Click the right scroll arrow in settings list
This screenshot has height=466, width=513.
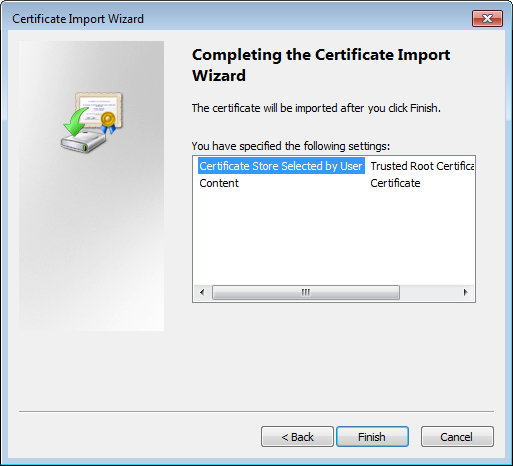click(465, 292)
